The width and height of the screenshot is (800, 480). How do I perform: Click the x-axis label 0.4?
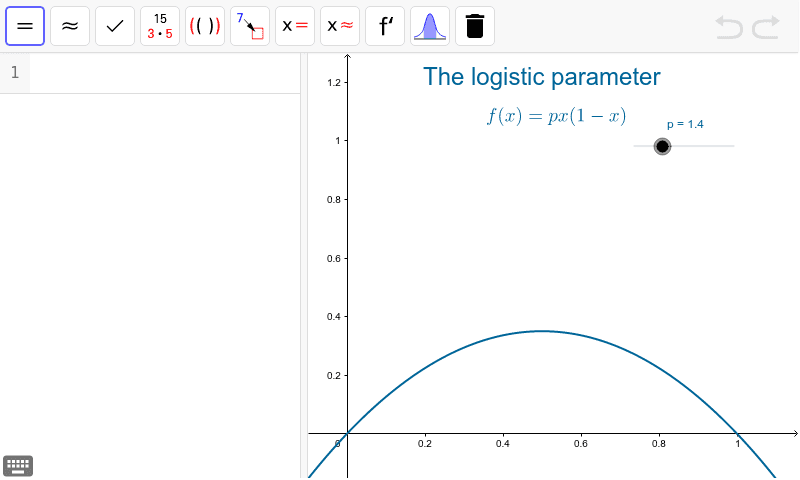point(503,444)
